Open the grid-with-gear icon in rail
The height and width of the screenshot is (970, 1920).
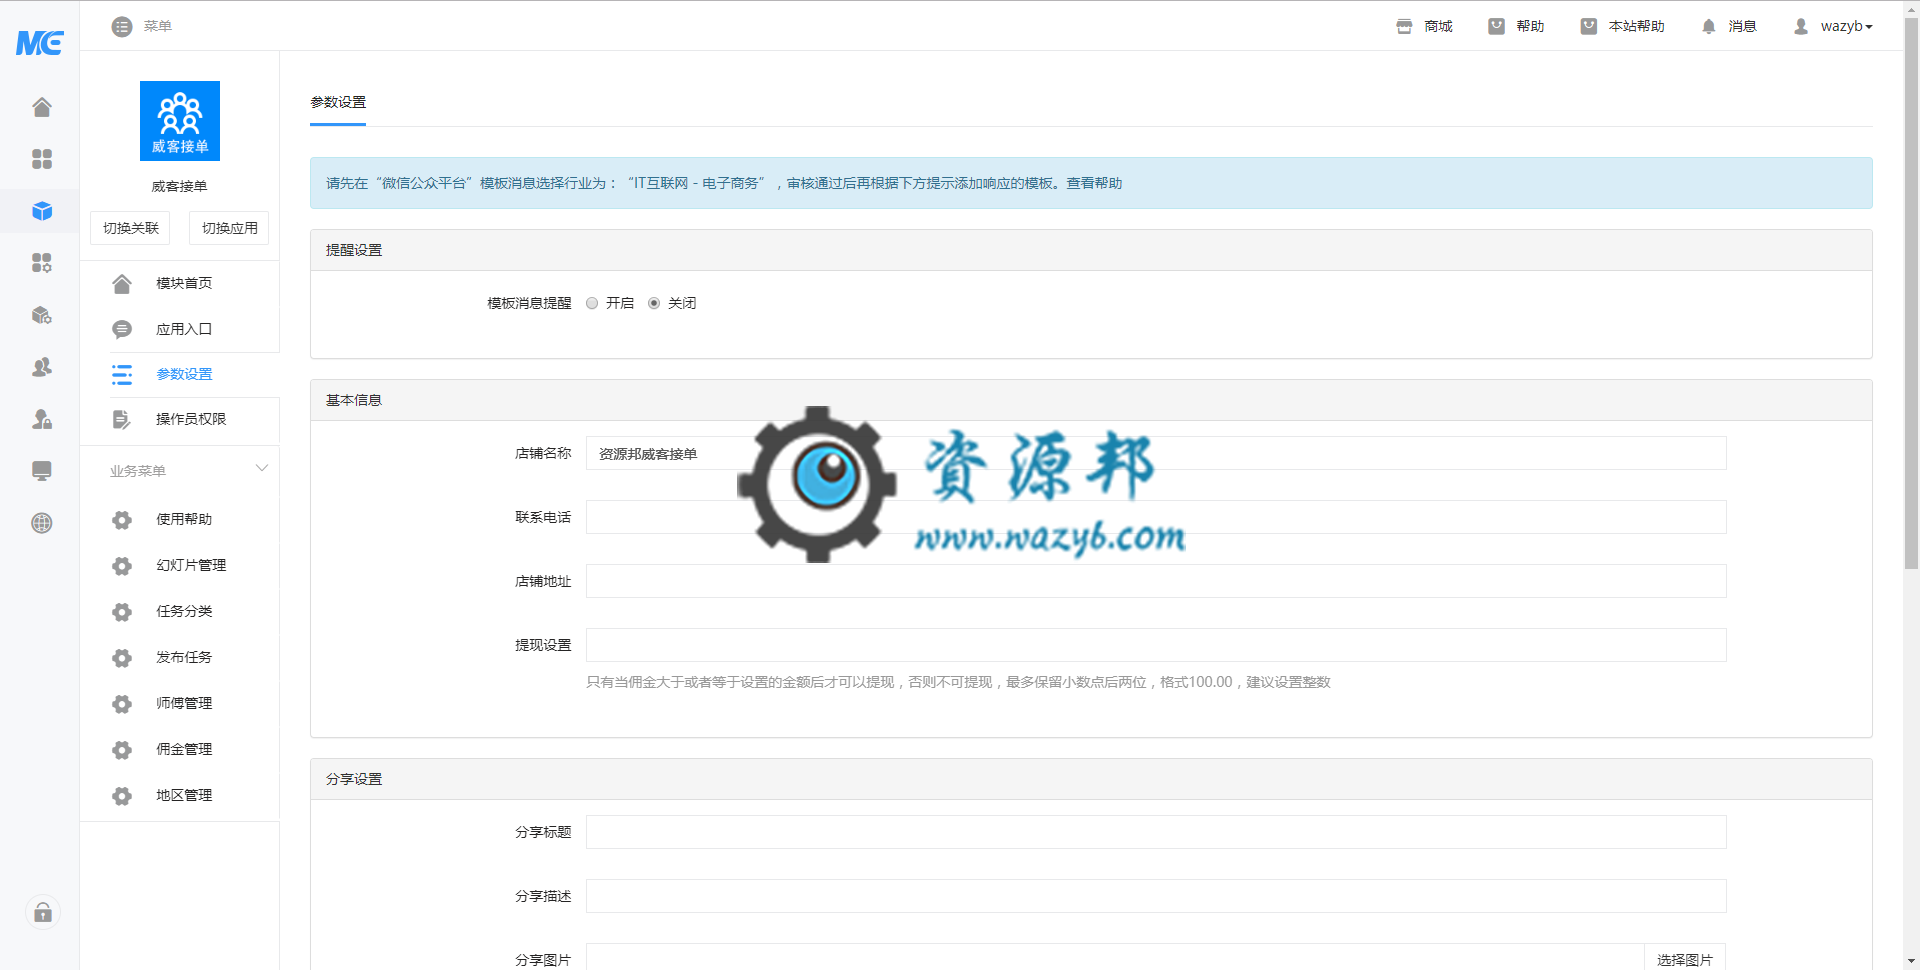42,263
